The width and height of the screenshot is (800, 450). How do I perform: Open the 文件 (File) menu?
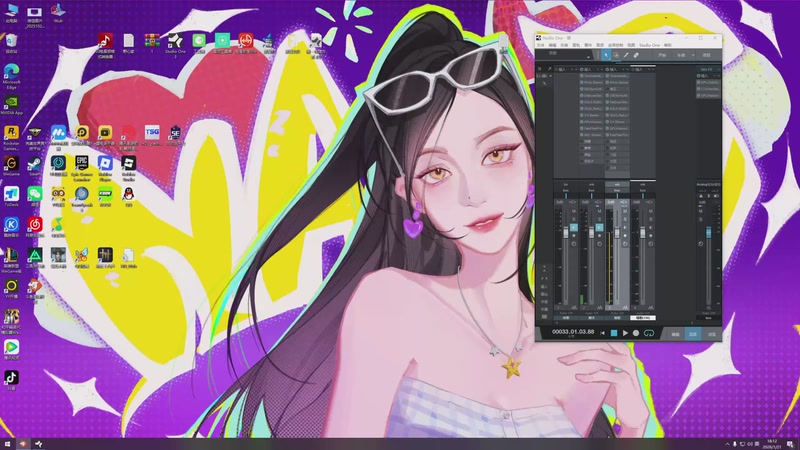click(541, 45)
